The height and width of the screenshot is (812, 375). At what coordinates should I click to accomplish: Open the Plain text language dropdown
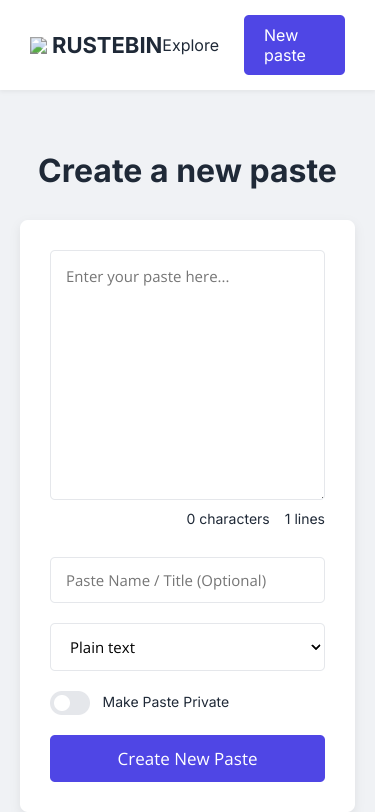coord(188,647)
